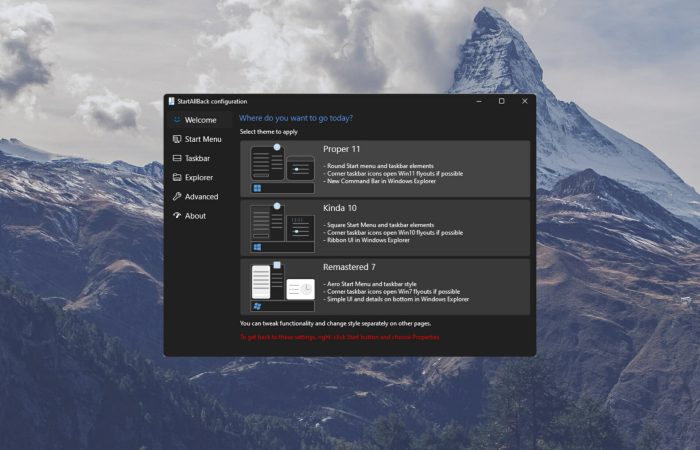Open the Welcome page in sidebar
700x450 pixels.
200,120
